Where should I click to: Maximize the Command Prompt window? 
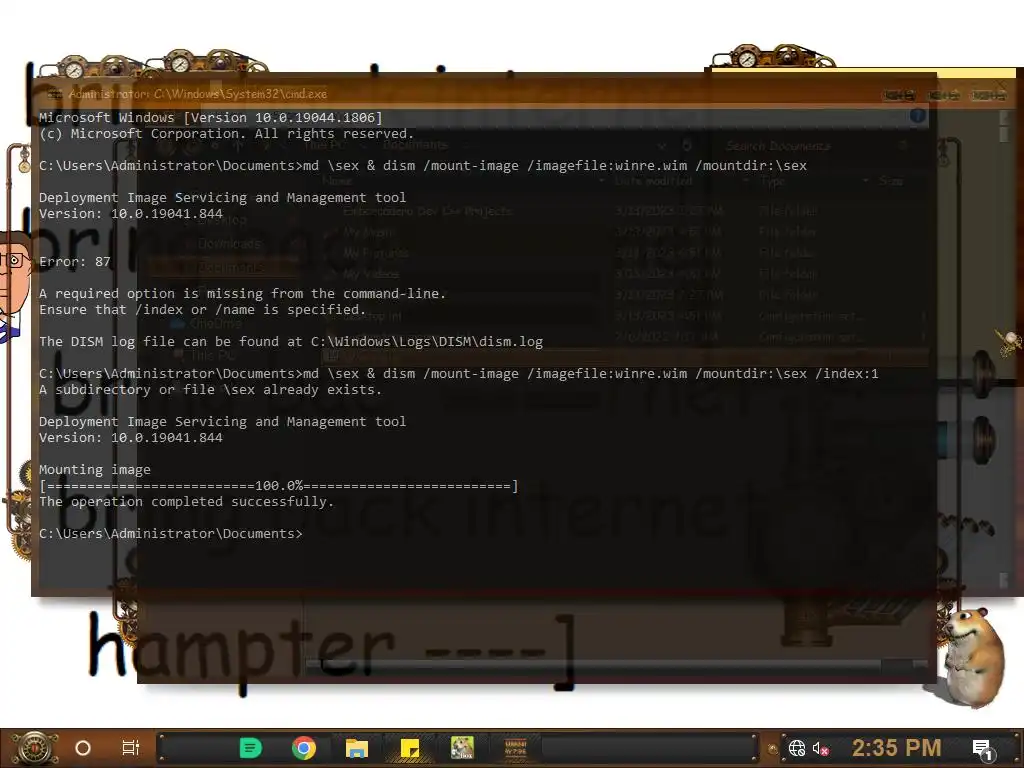tap(944, 95)
